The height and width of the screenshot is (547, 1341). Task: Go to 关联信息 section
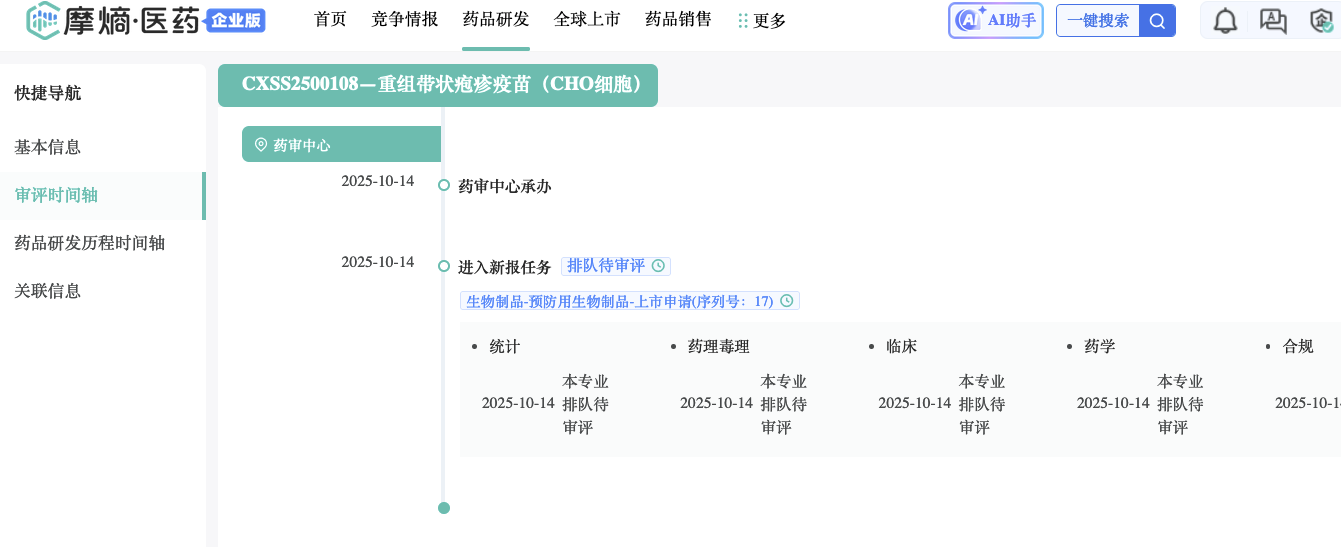[48, 291]
